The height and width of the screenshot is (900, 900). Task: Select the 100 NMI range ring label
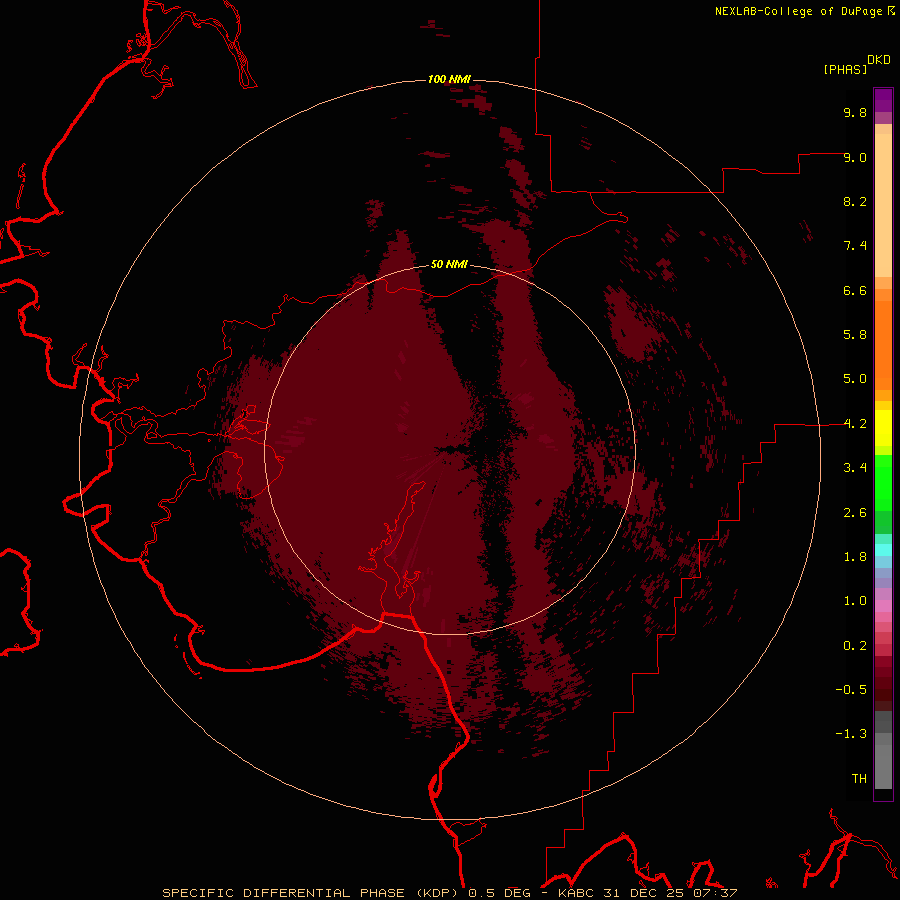pos(449,79)
